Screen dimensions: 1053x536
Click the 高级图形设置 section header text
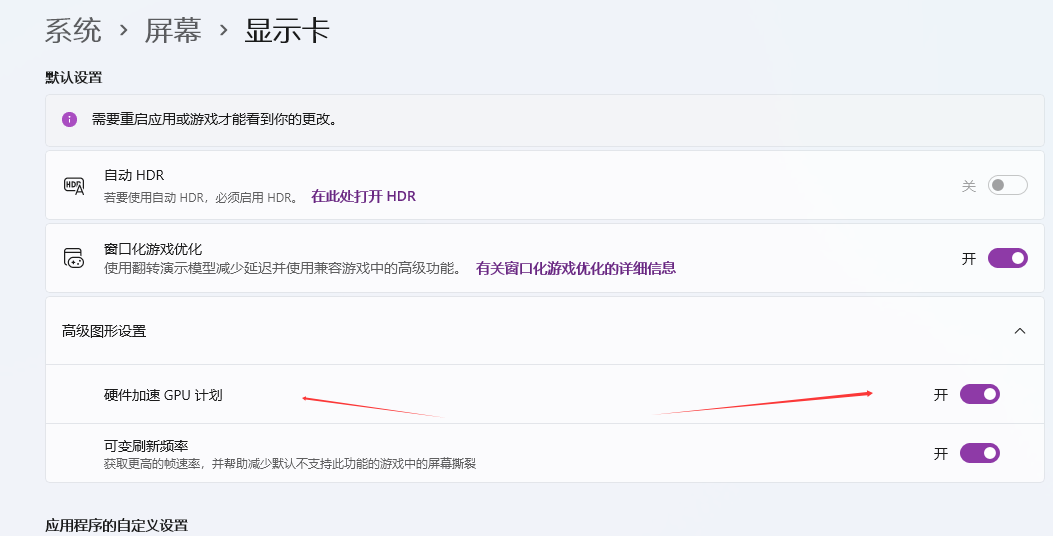pos(104,331)
